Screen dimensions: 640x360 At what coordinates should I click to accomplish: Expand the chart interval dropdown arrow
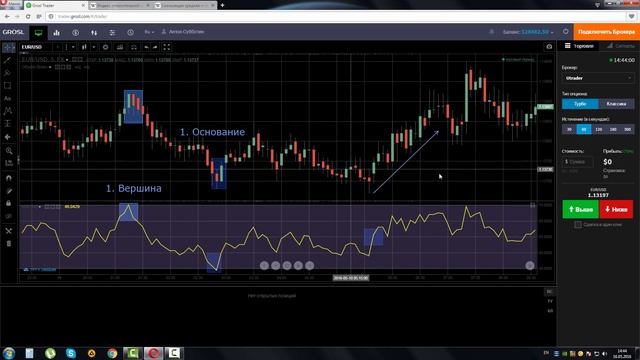click(73, 47)
